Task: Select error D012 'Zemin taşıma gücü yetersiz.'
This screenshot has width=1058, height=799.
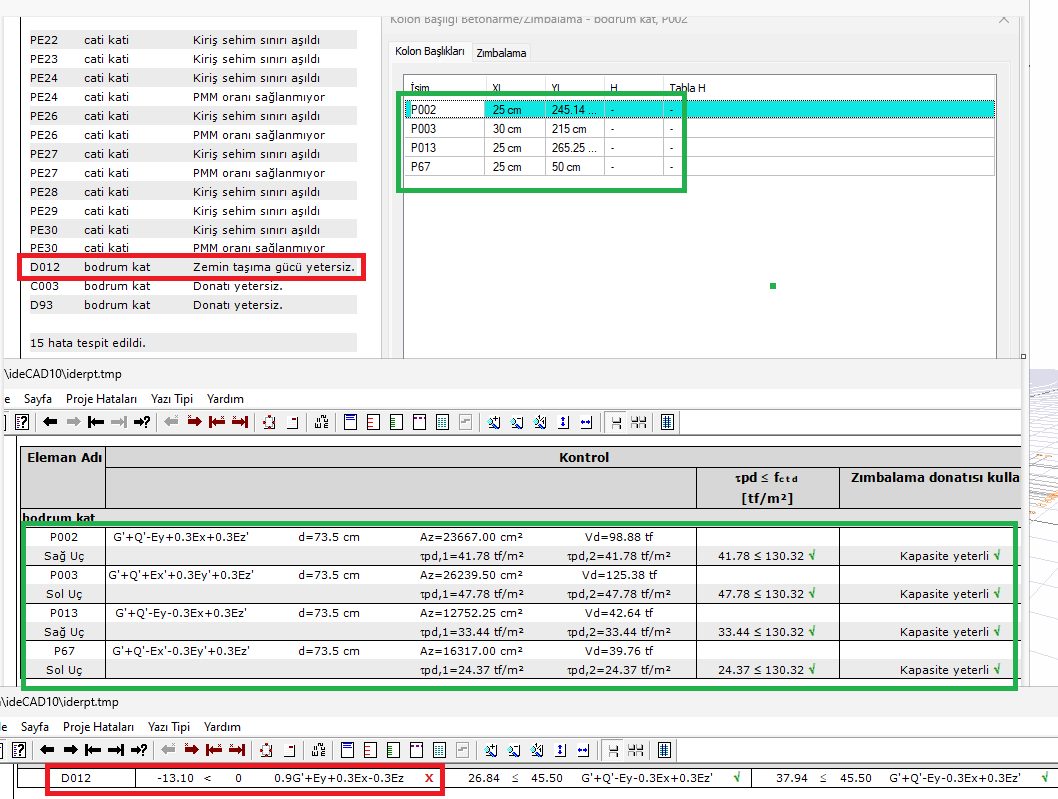Action: [x=192, y=267]
